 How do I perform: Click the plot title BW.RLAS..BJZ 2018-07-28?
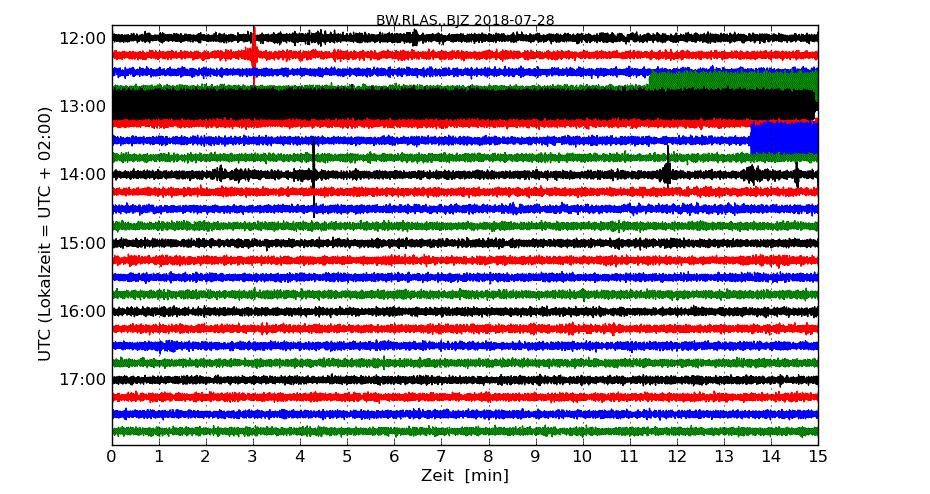pos(465,20)
